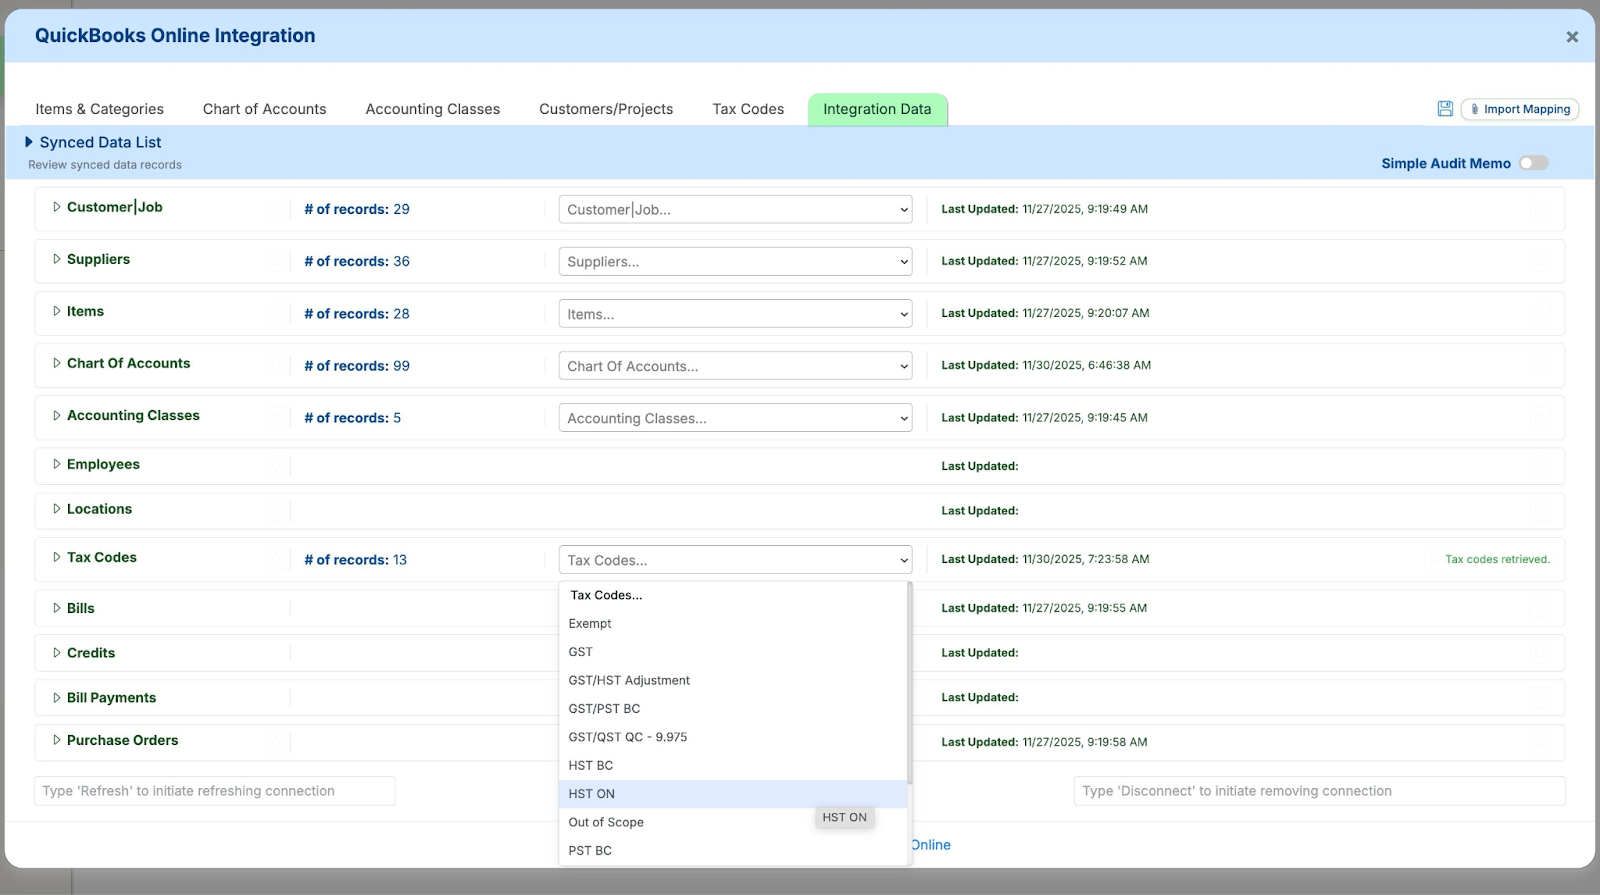Expand the Tax Codes row

(57, 557)
